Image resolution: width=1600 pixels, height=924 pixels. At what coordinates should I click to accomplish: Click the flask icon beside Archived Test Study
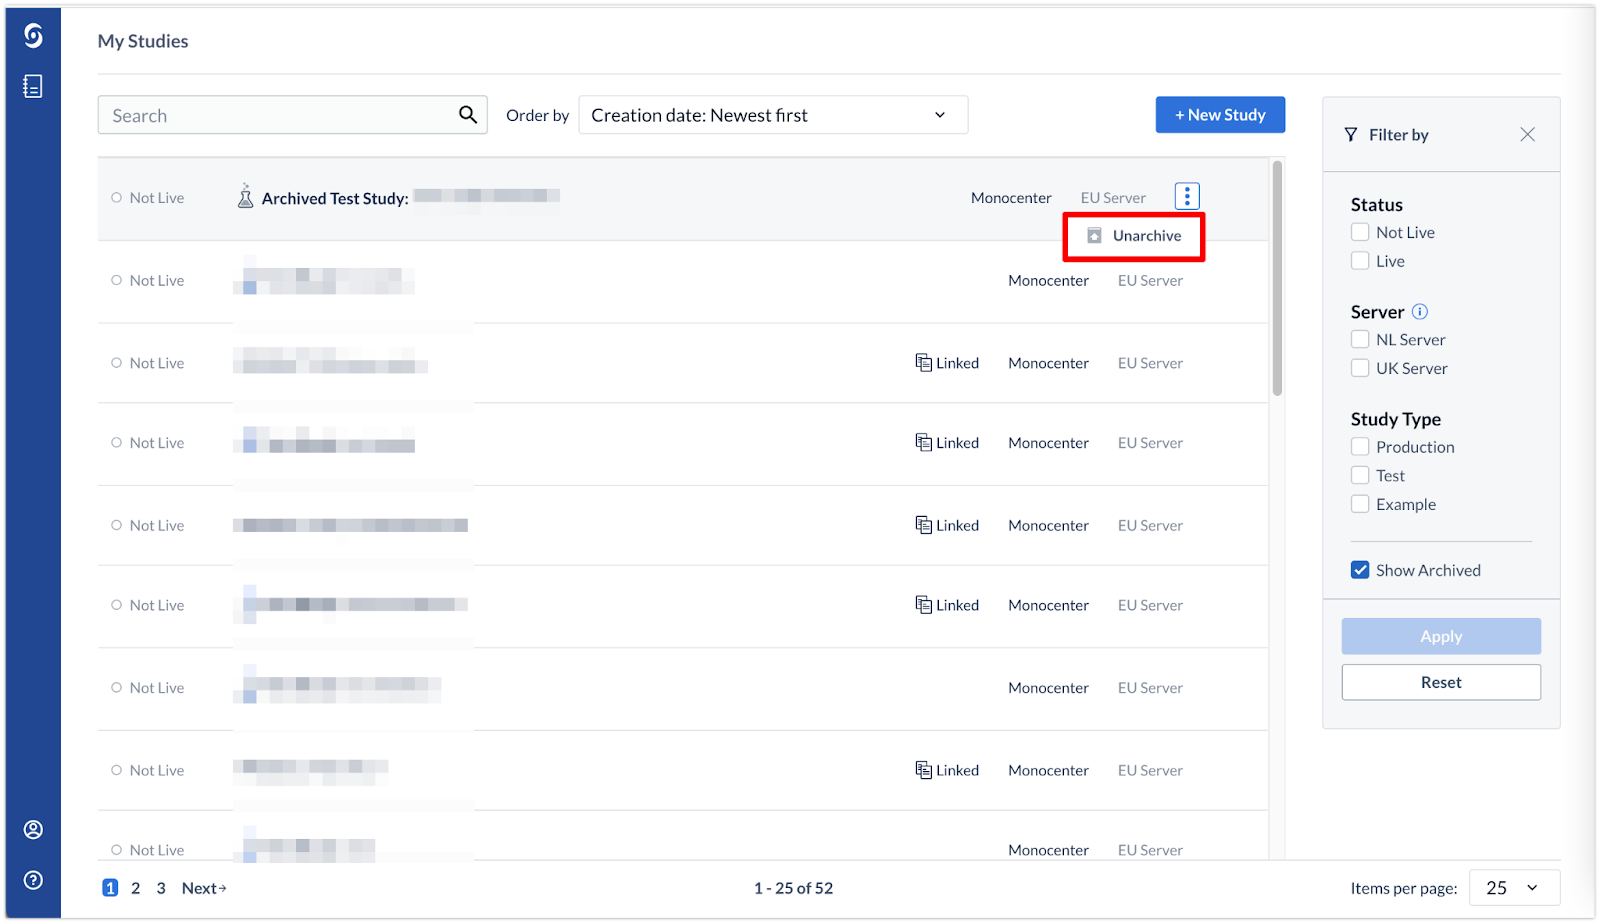click(245, 196)
